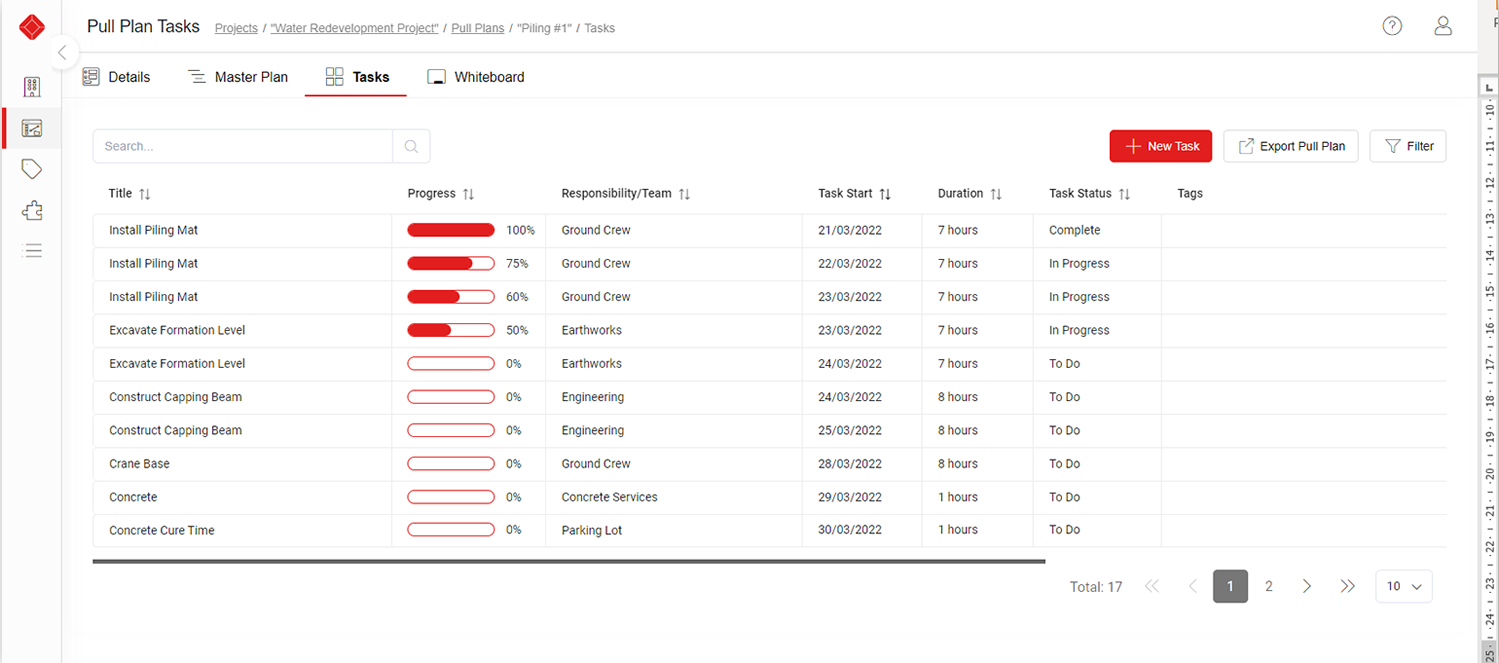
Task: Go to page 2
Action: [x=1269, y=586]
